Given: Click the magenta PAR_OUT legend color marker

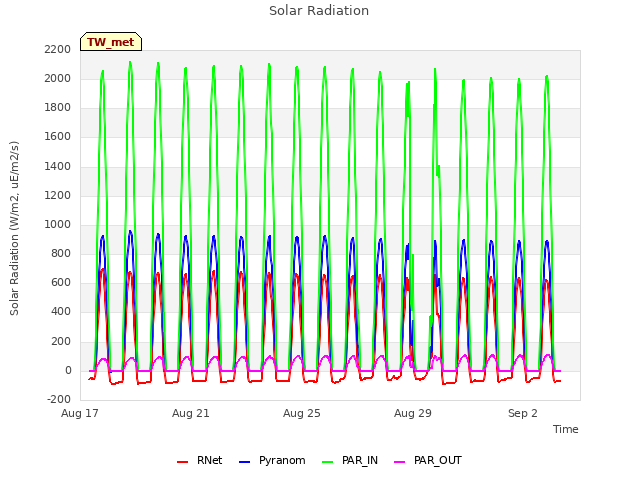Looking at the screenshot, I should (400, 462).
